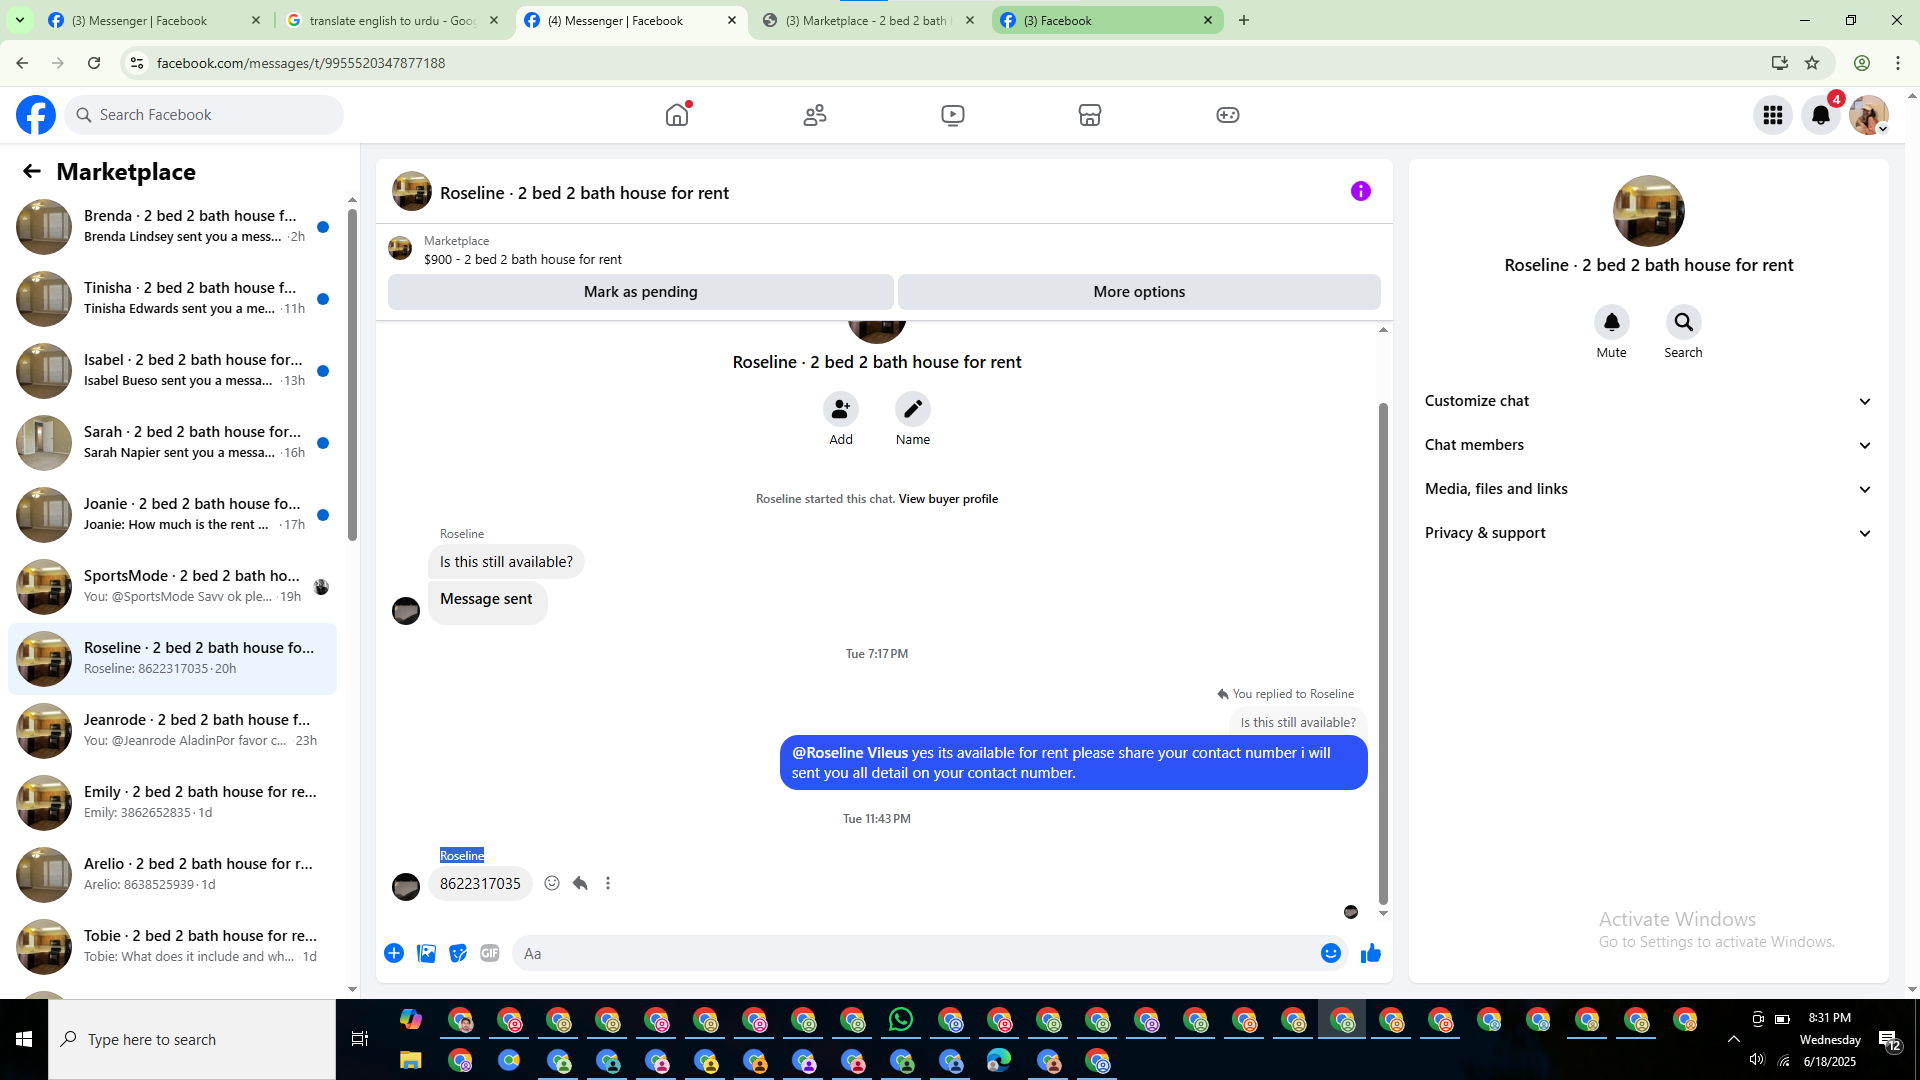Focus the Search Facebook field
Image resolution: width=1920 pixels, height=1080 pixels.
(x=204, y=115)
